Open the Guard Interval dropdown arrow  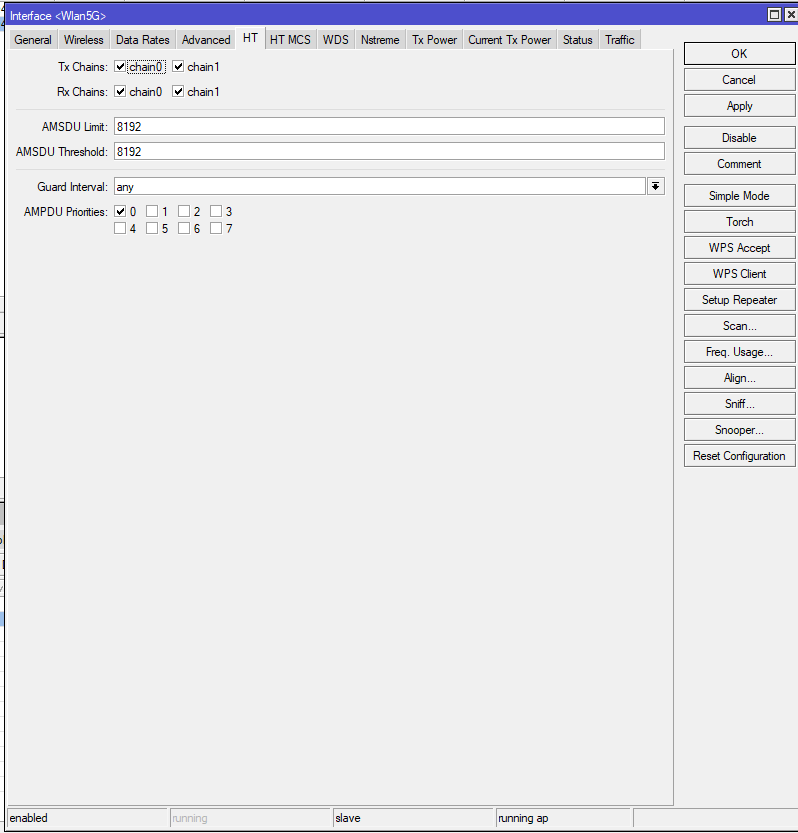[656, 186]
